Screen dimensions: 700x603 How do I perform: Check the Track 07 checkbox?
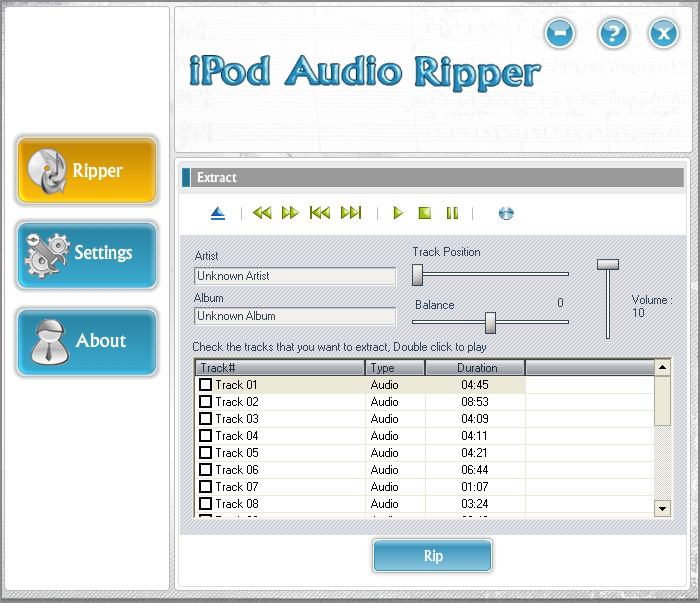[205, 486]
